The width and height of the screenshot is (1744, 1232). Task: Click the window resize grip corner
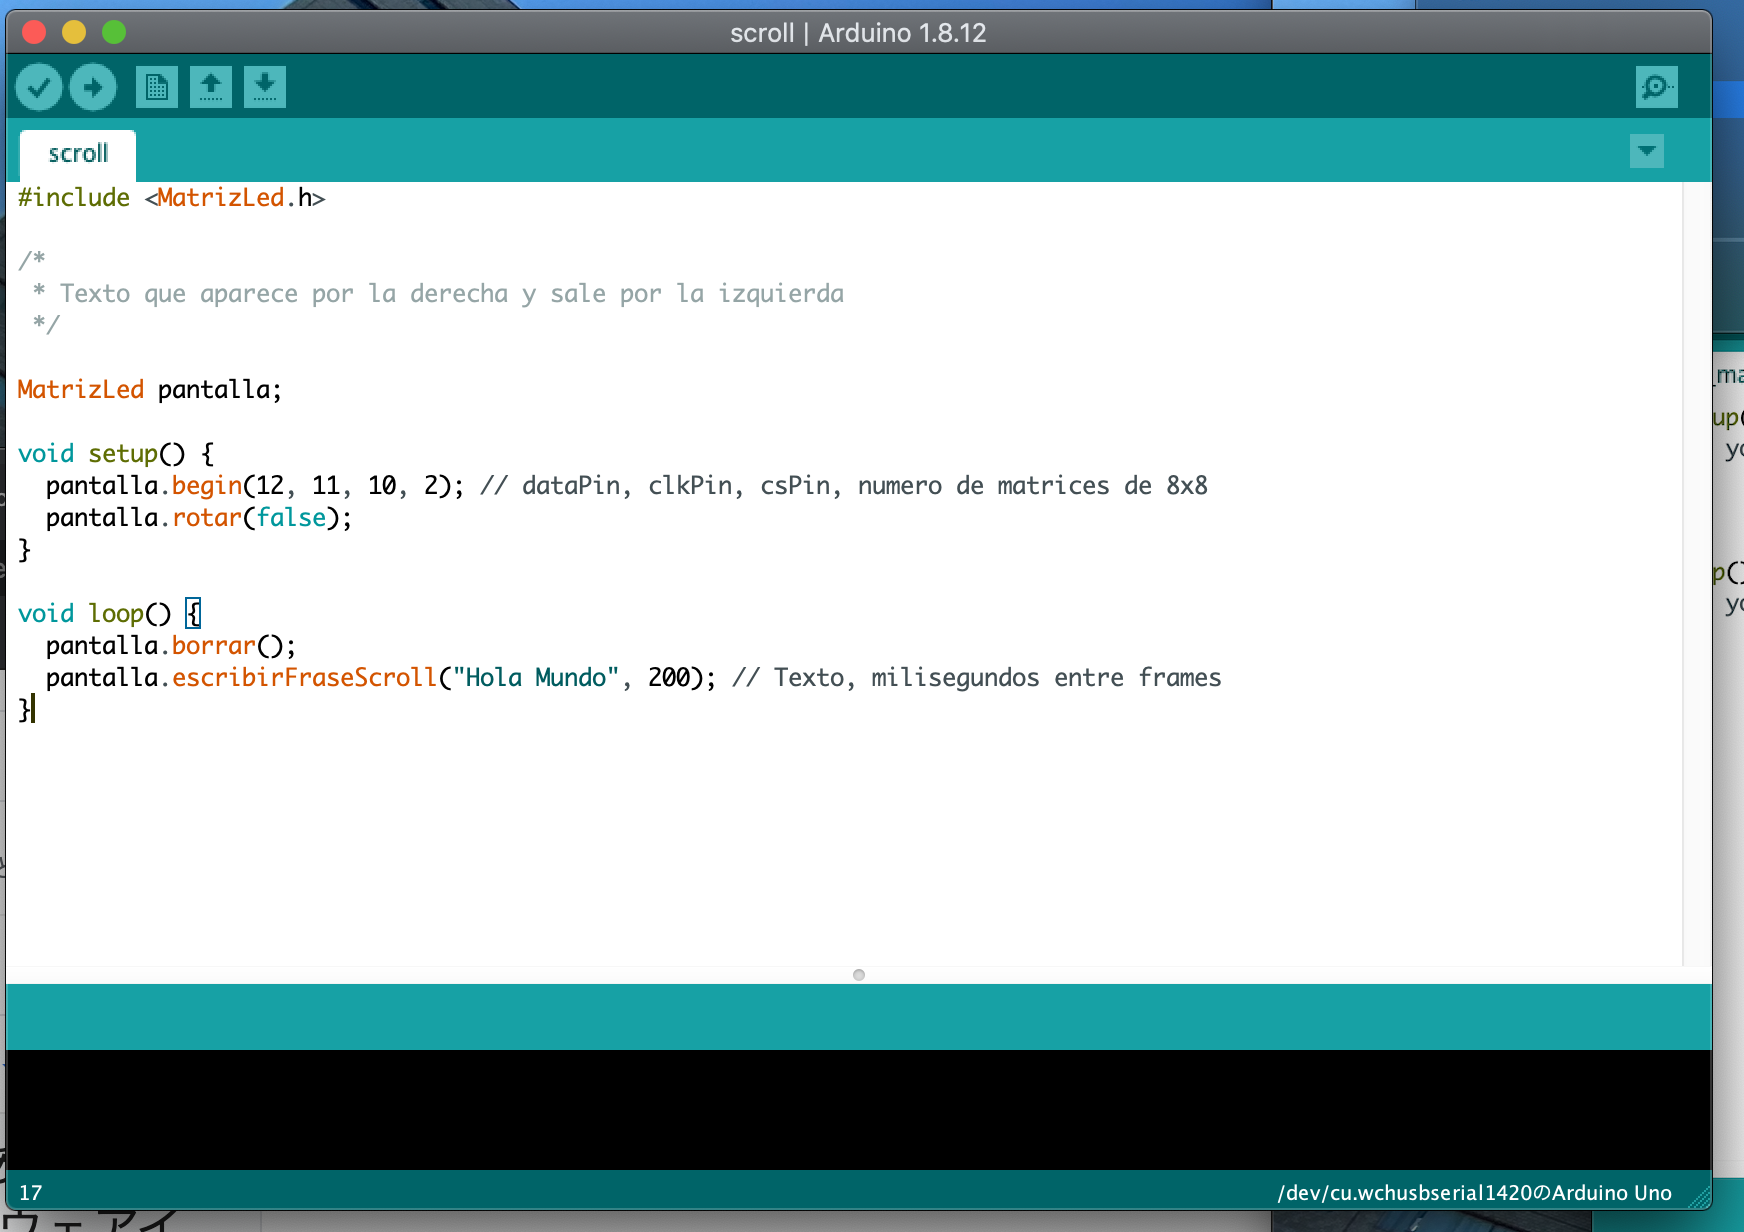[1698, 1195]
